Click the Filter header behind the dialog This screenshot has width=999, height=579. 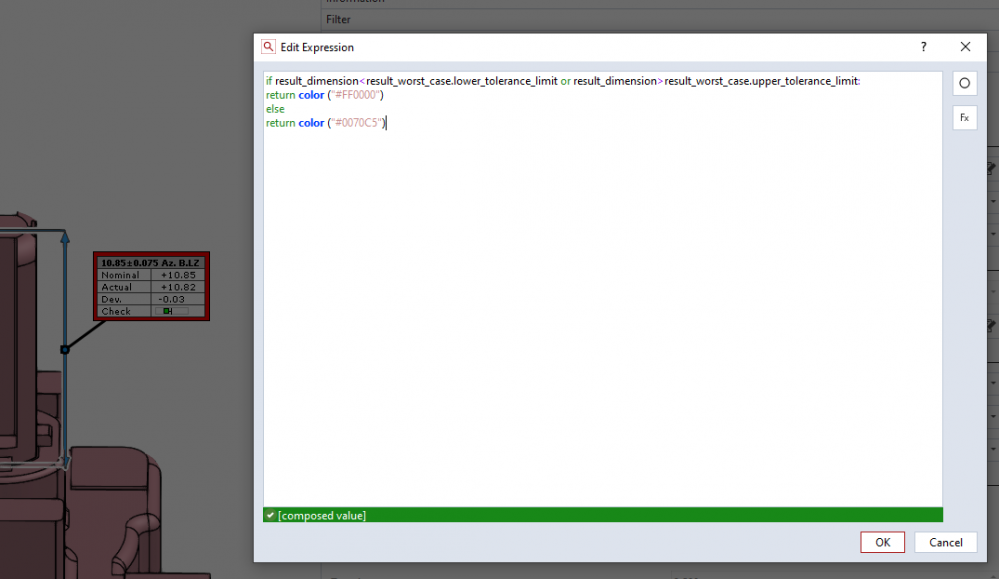pos(338,19)
